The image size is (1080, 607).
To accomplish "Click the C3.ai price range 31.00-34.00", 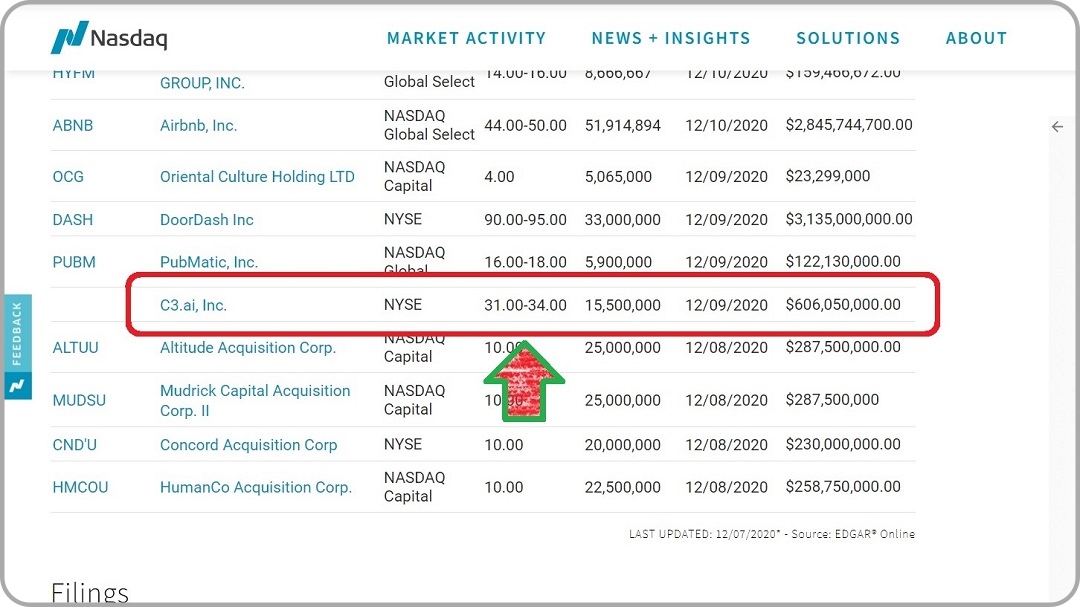I will point(526,305).
